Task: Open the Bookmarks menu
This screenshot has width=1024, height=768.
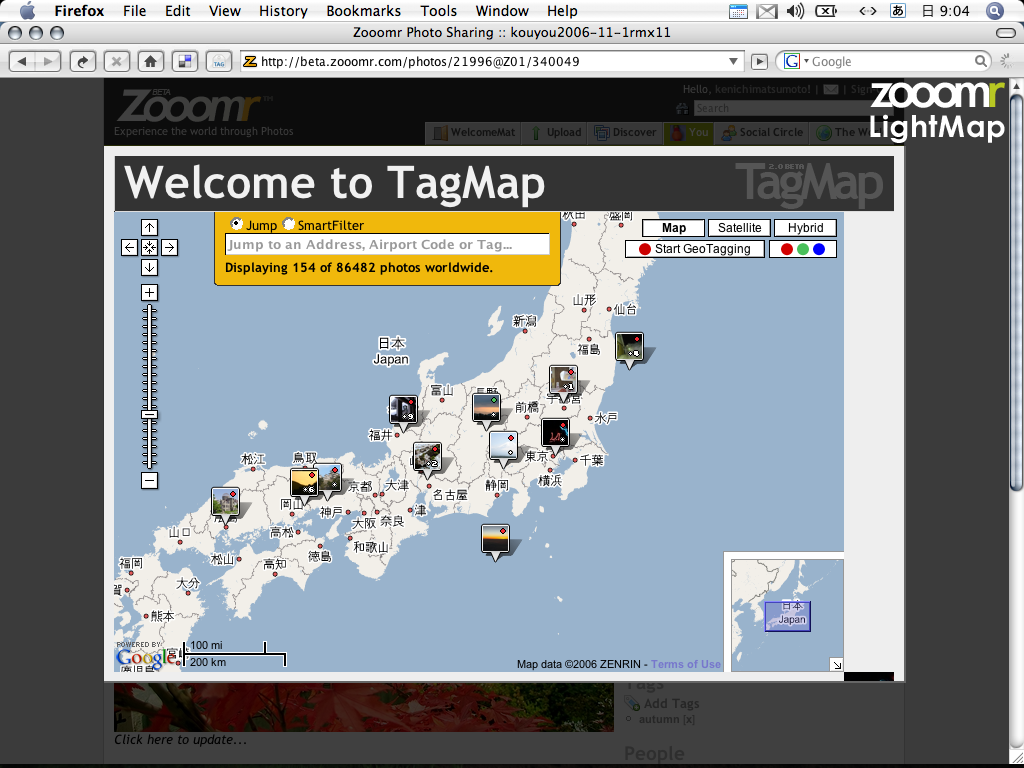Action: (x=364, y=11)
